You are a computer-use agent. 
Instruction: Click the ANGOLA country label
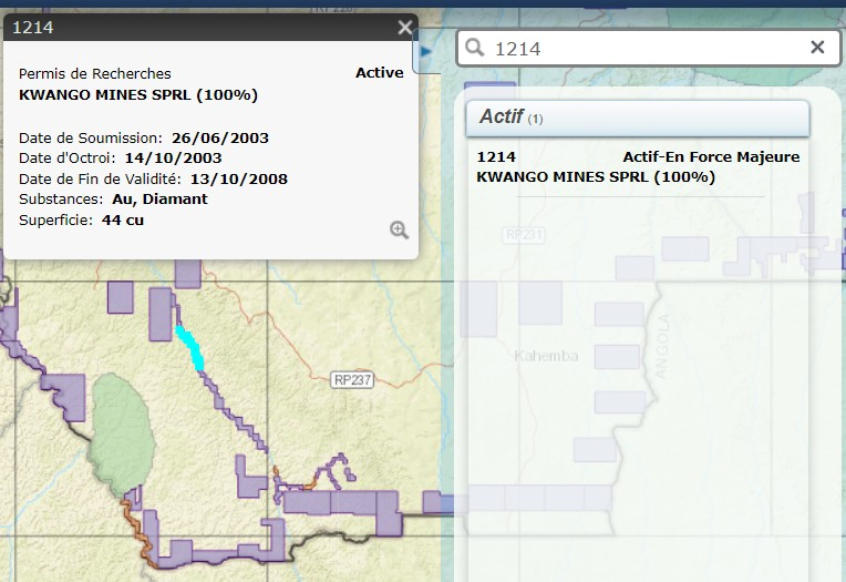[x=661, y=347]
